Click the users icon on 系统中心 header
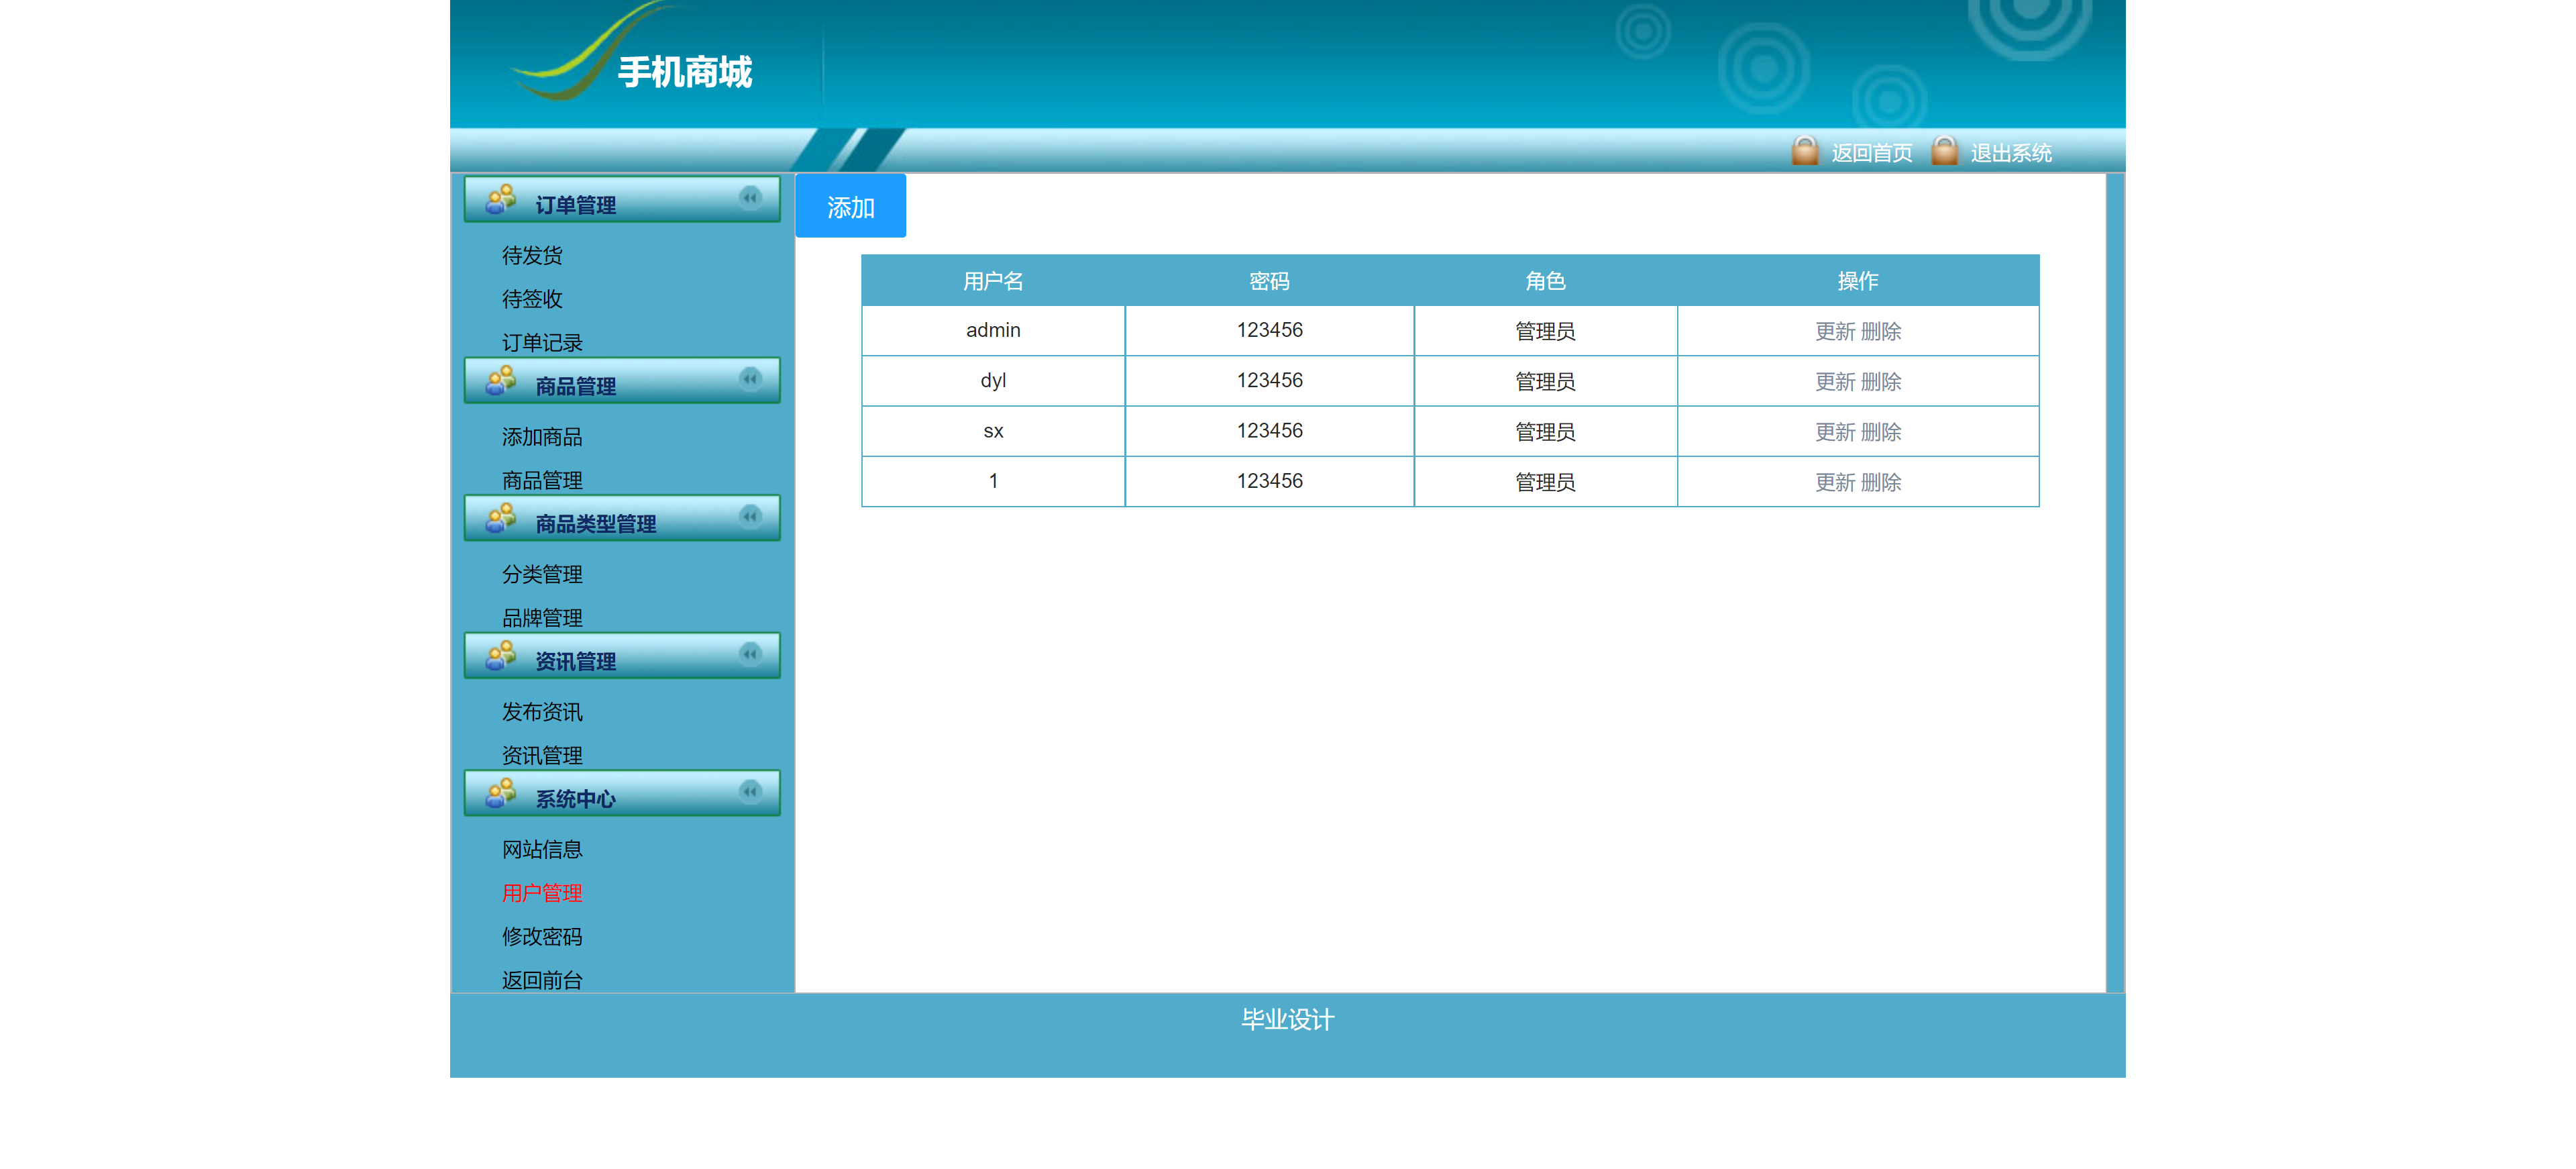The image size is (2576, 1169). tap(500, 794)
